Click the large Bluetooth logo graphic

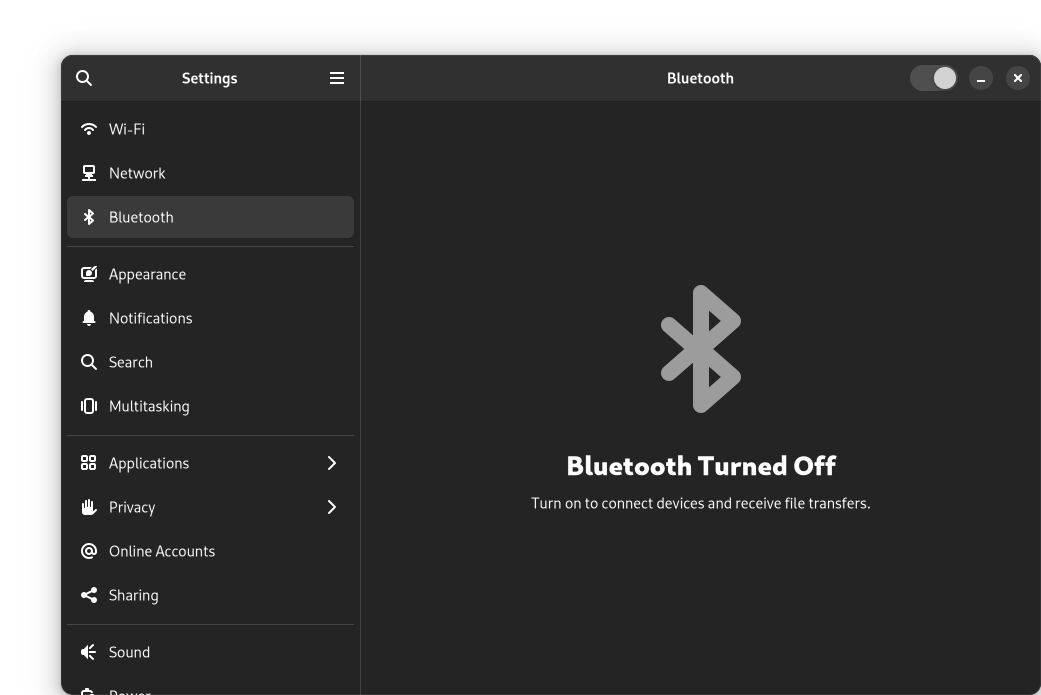pyautogui.click(x=700, y=348)
